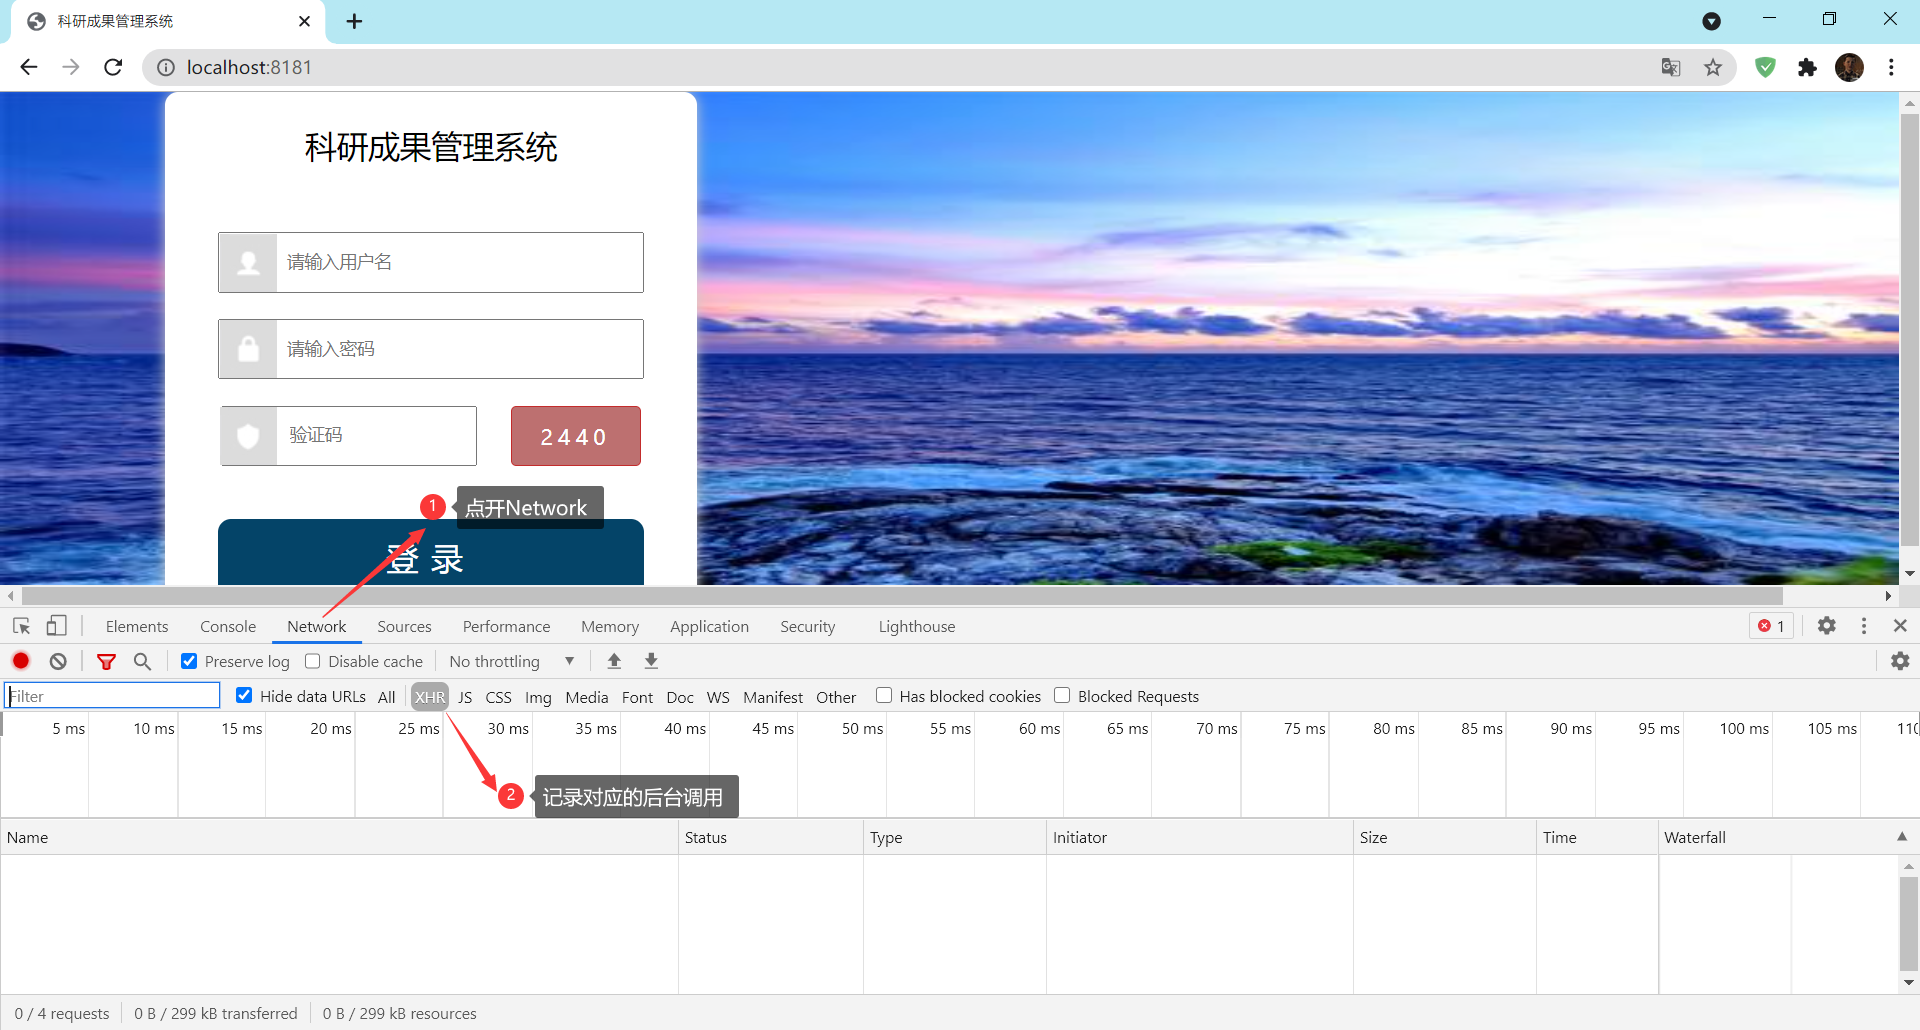The height and width of the screenshot is (1030, 1920).
Task: Open the Extensions puzzle icon
Action: (x=1807, y=67)
